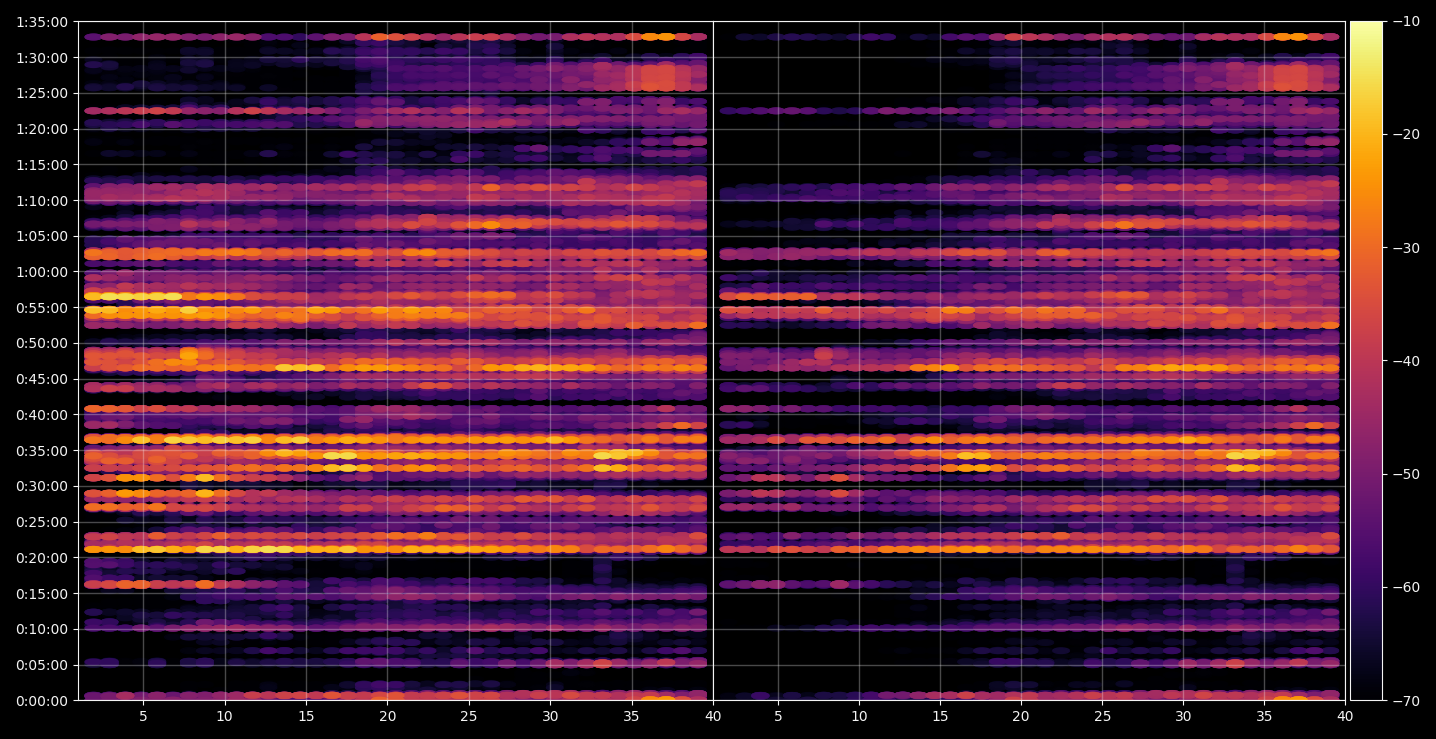1436x739 pixels.
Task: Click the 1:10:00 y-axis time label
Action: point(42,200)
